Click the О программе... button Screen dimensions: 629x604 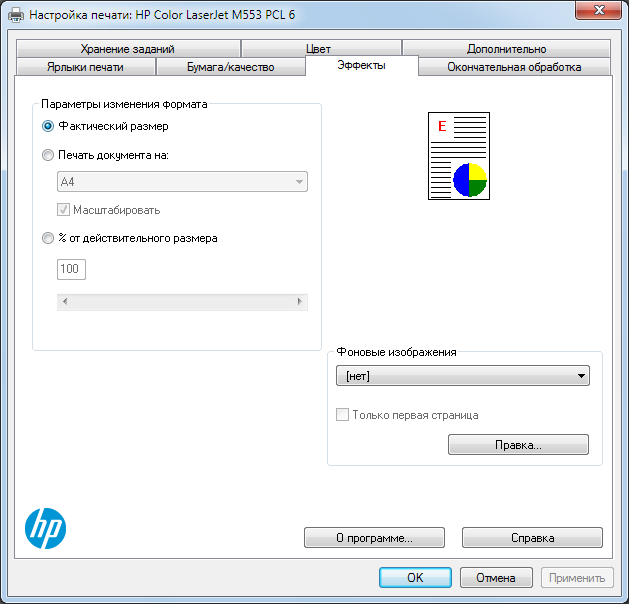373,538
